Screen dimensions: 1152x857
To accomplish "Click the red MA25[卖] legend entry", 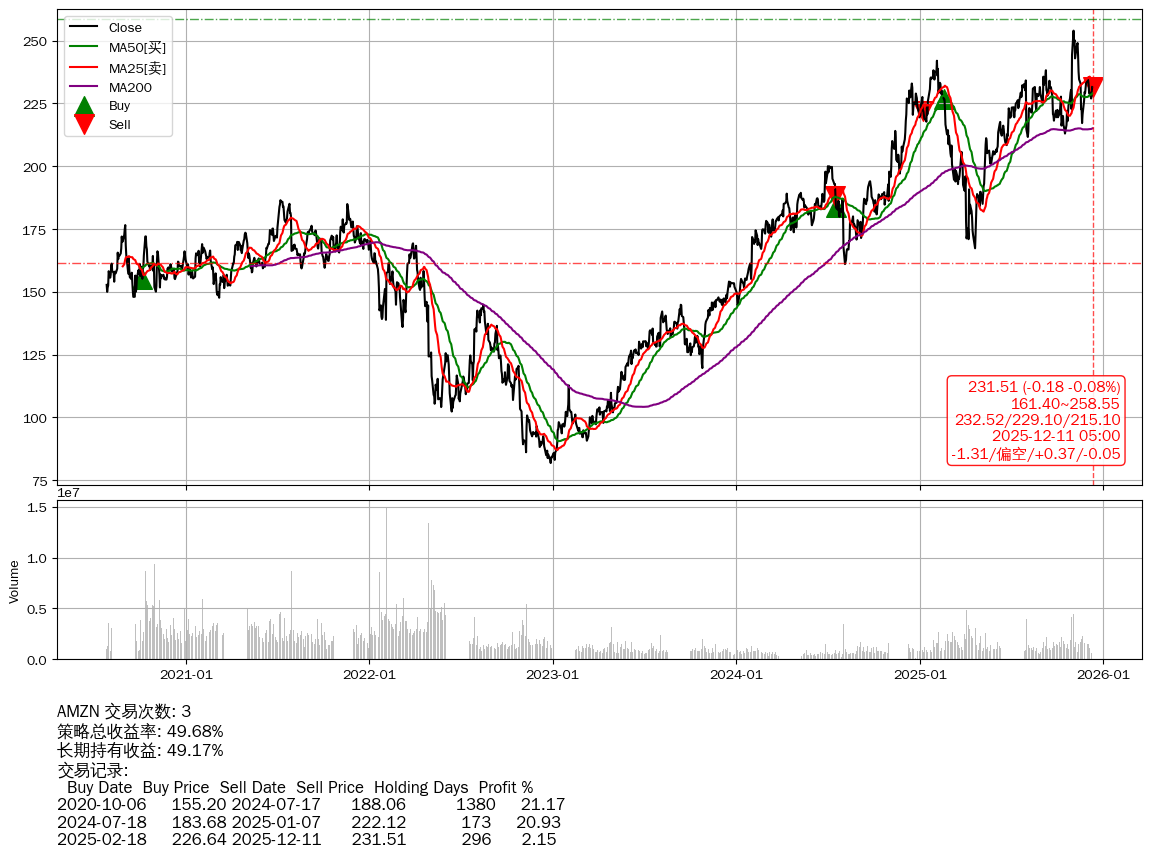I will pyautogui.click(x=137, y=67).
